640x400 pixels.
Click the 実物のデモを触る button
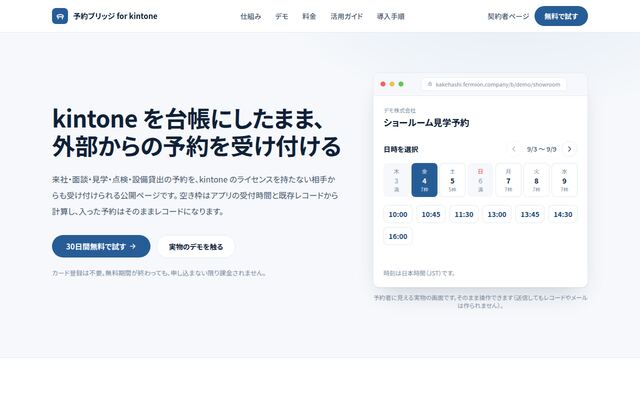[x=196, y=247]
